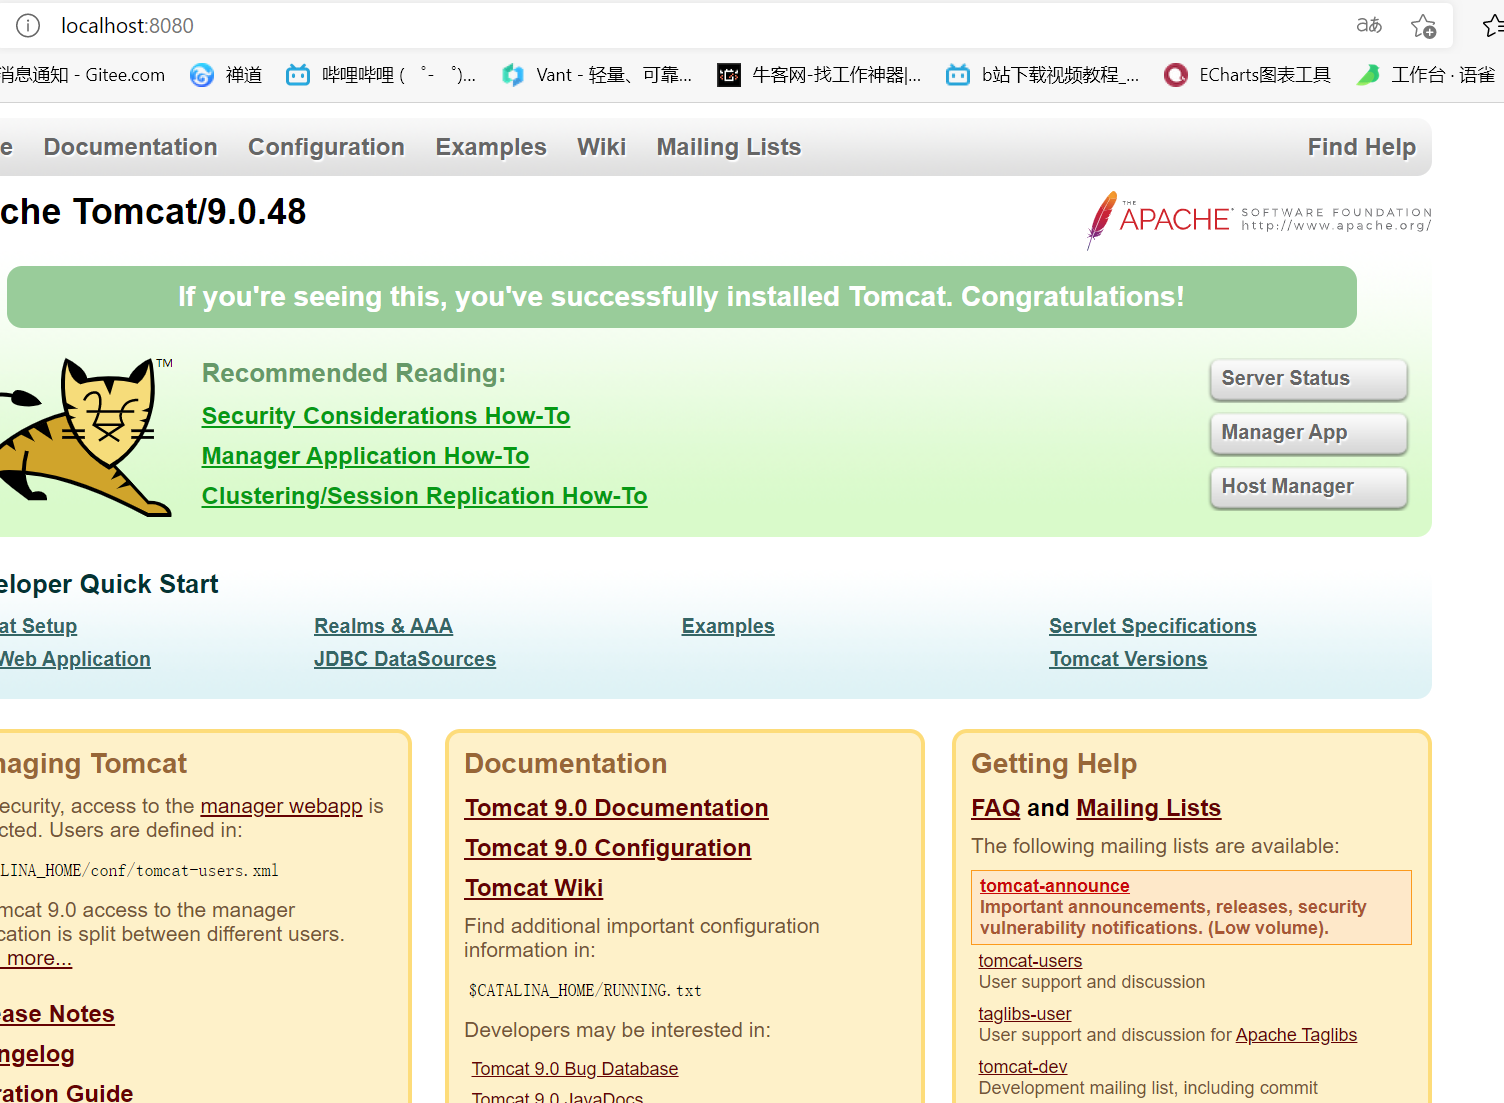Viewport: 1504px width, 1103px height.
Task: Click the Host Manager button
Action: coord(1309,487)
